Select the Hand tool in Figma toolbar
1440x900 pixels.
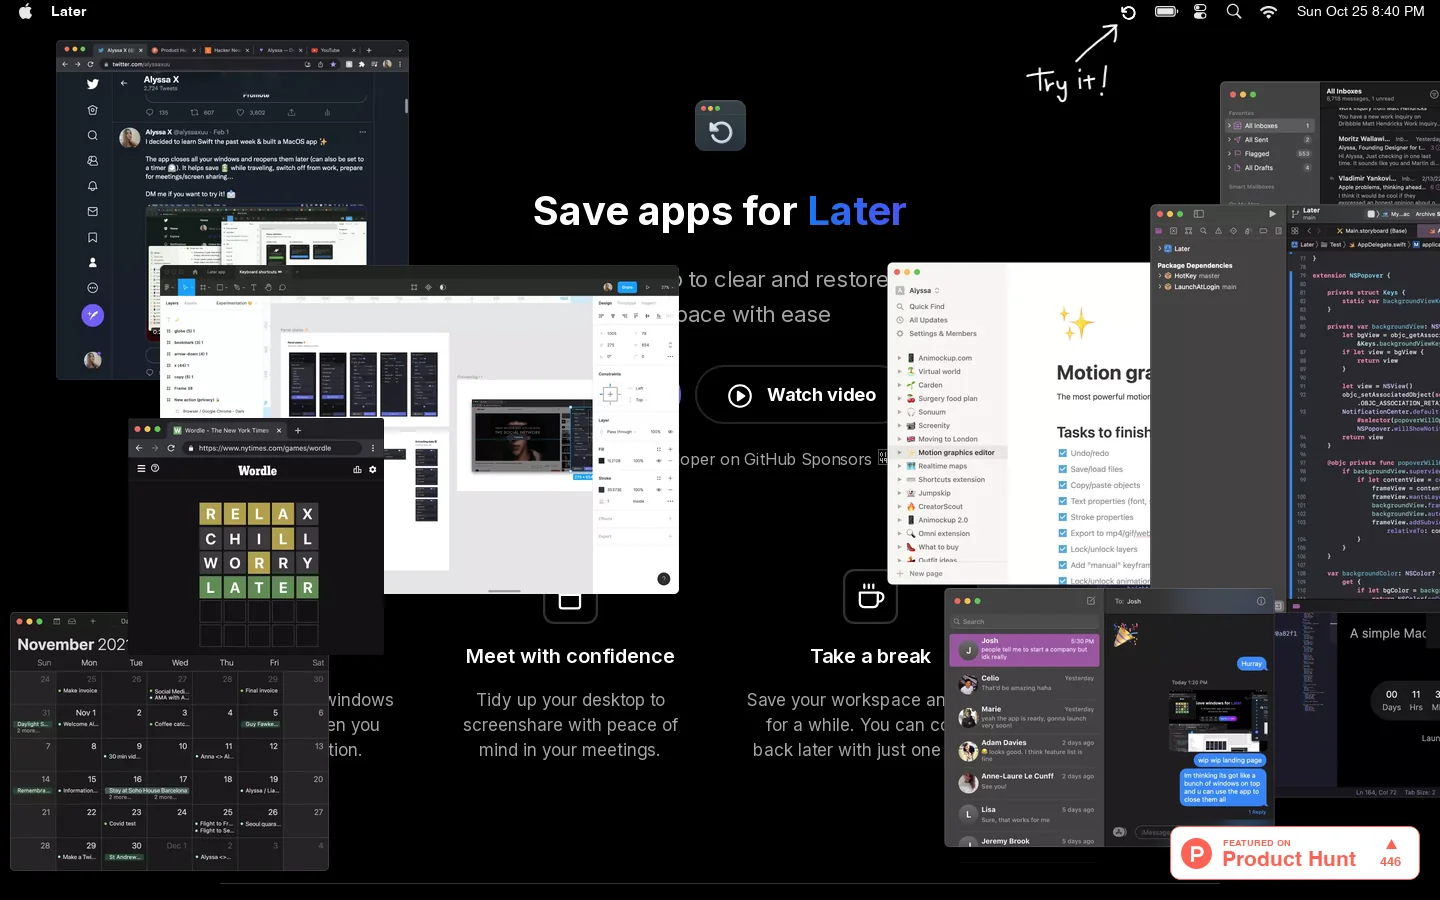[267, 287]
